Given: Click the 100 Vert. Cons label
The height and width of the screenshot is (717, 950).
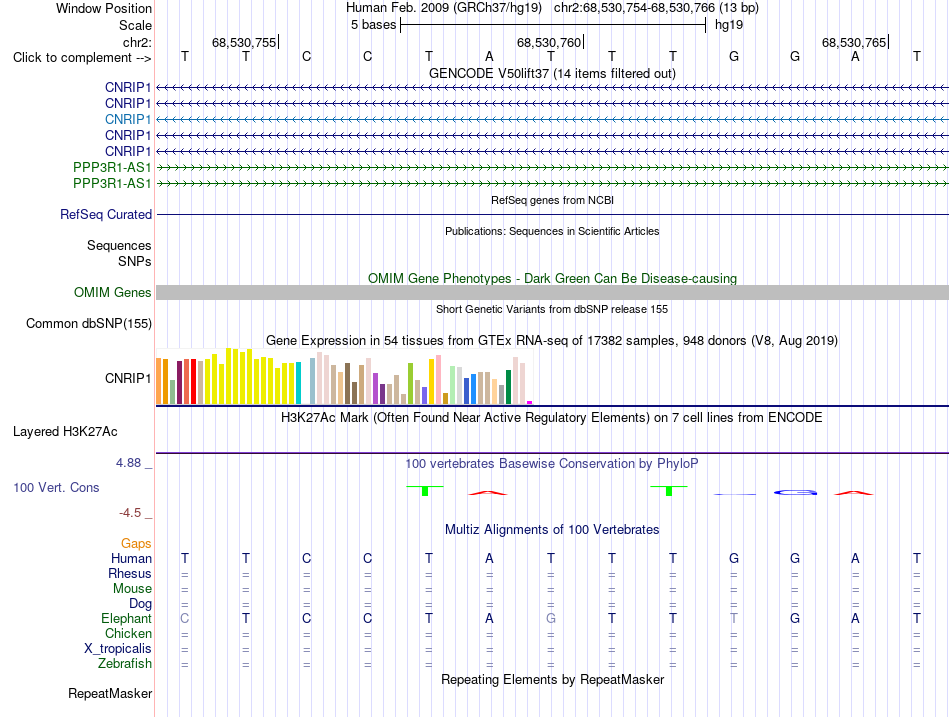Looking at the screenshot, I should click(x=56, y=487).
